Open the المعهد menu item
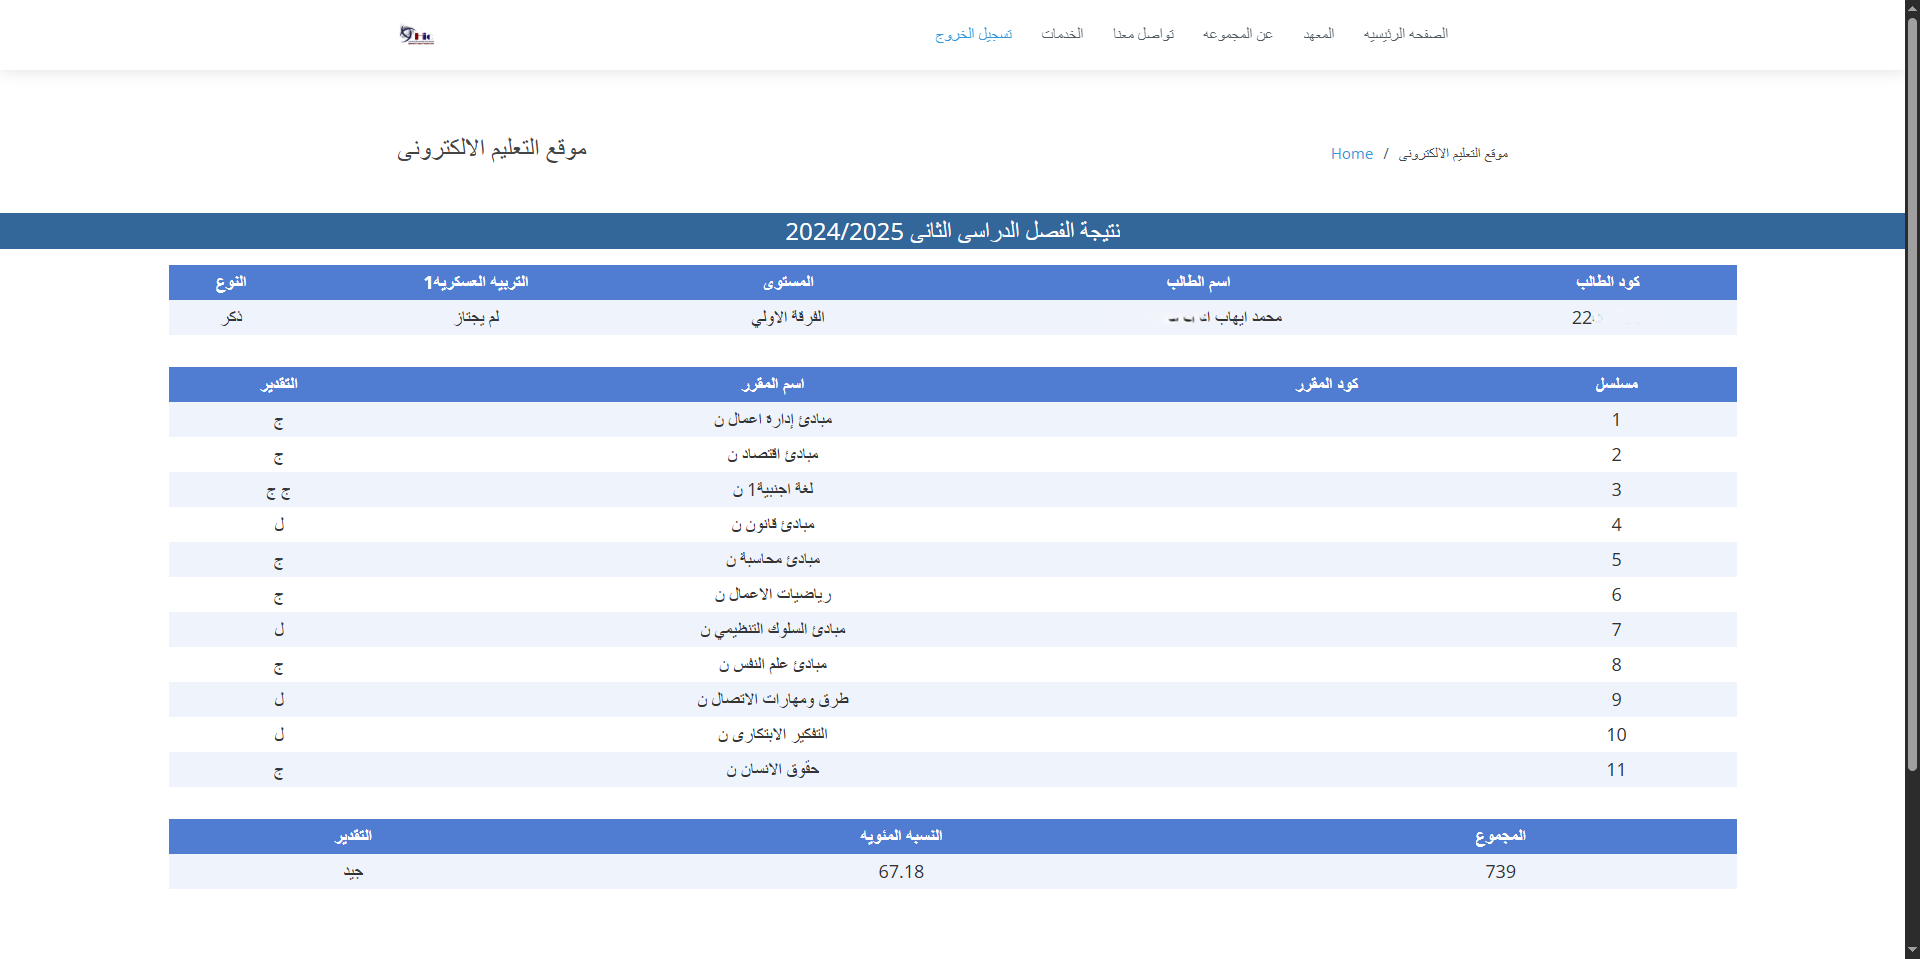 (x=1318, y=34)
